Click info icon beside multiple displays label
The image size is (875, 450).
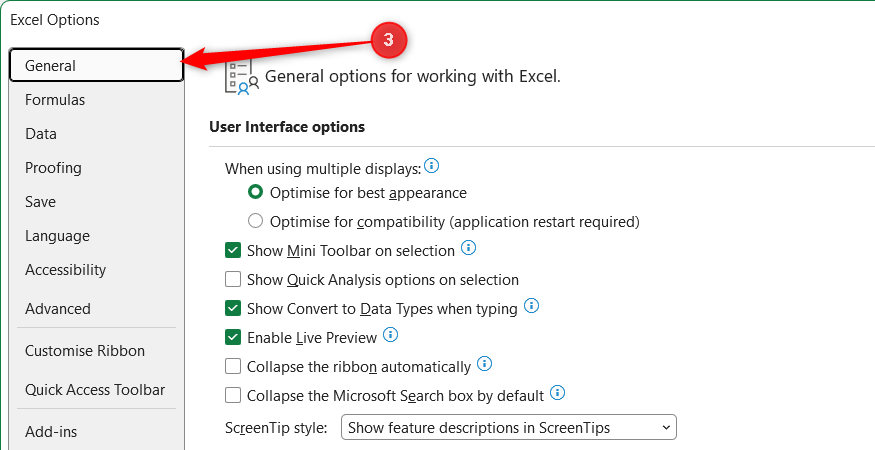tap(431, 166)
